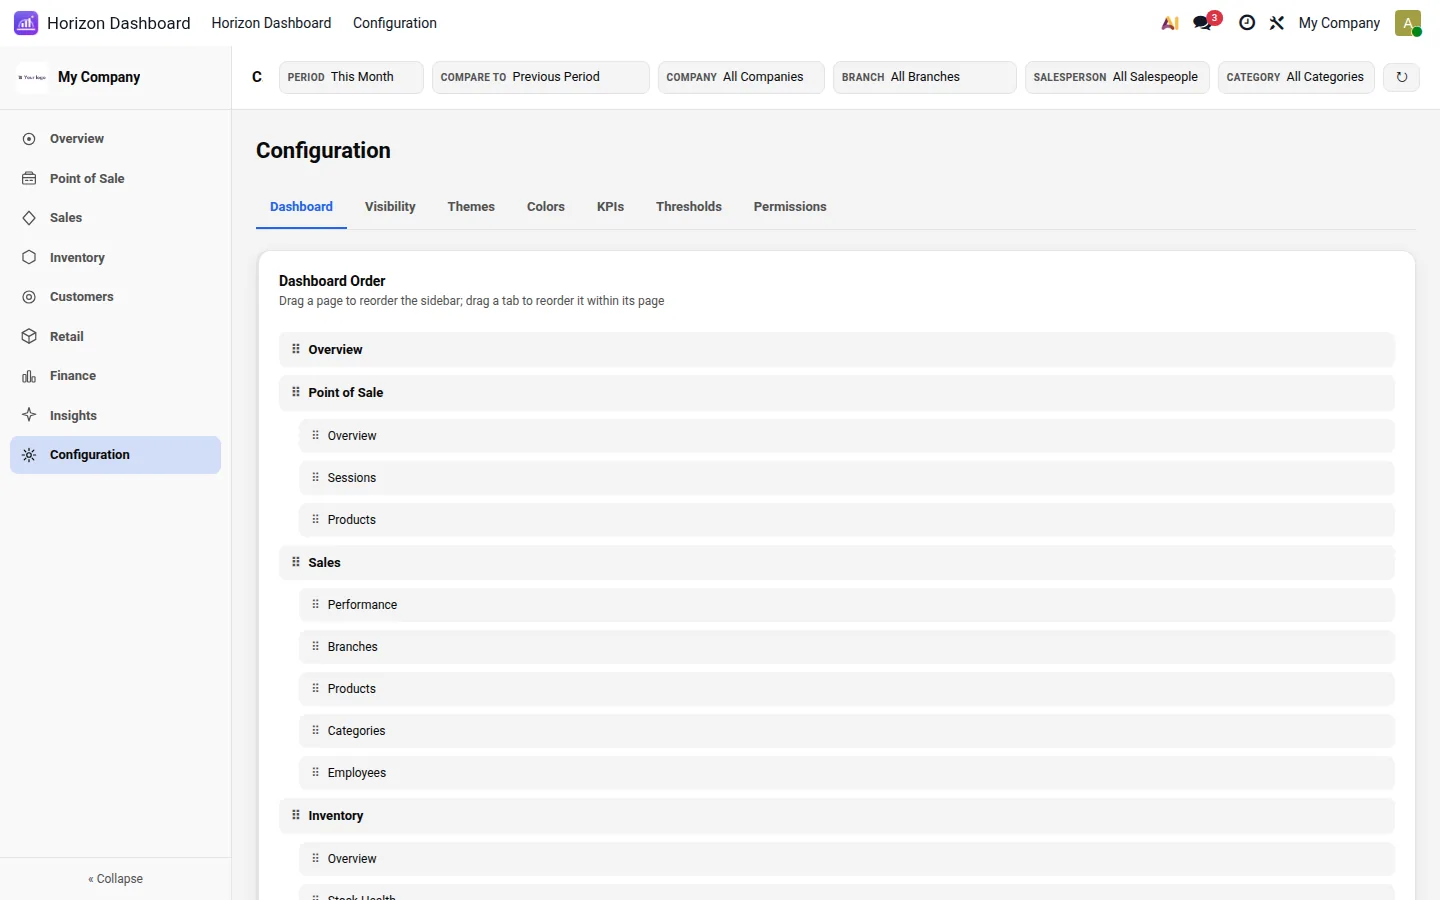Open the Period This Month dropdown
Screen dimensions: 1440x900
[x=351, y=77]
